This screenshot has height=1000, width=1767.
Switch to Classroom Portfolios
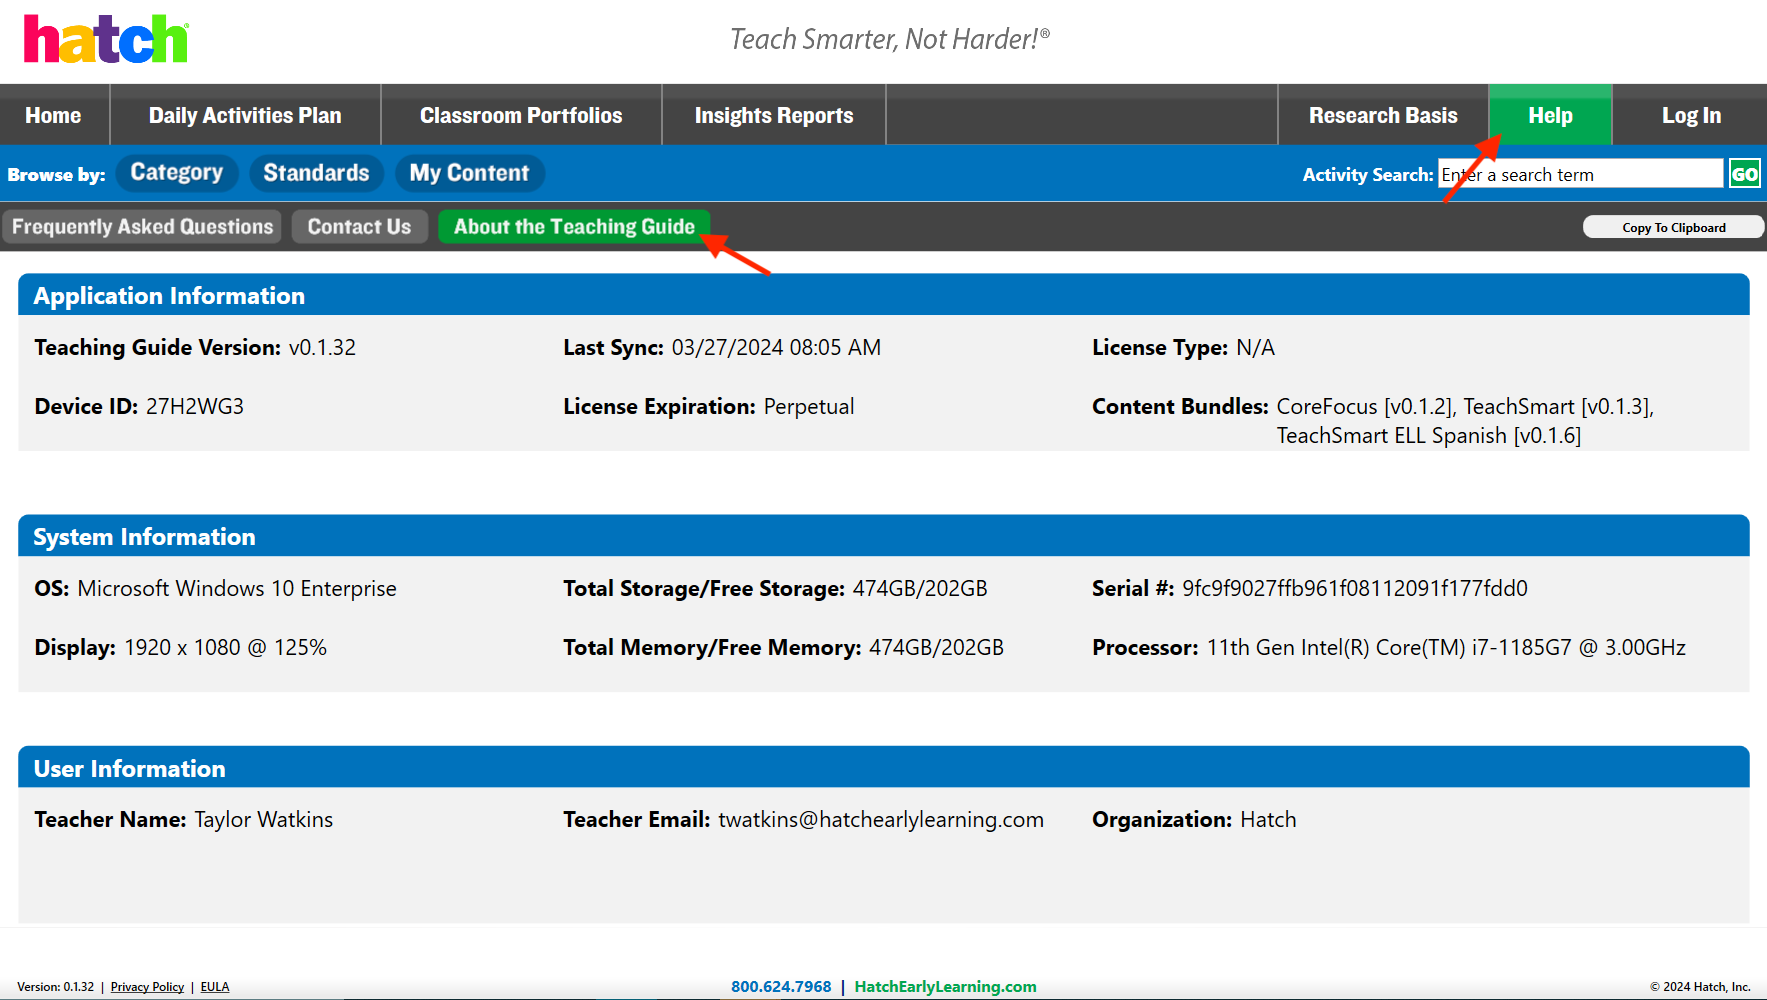[x=521, y=115]
